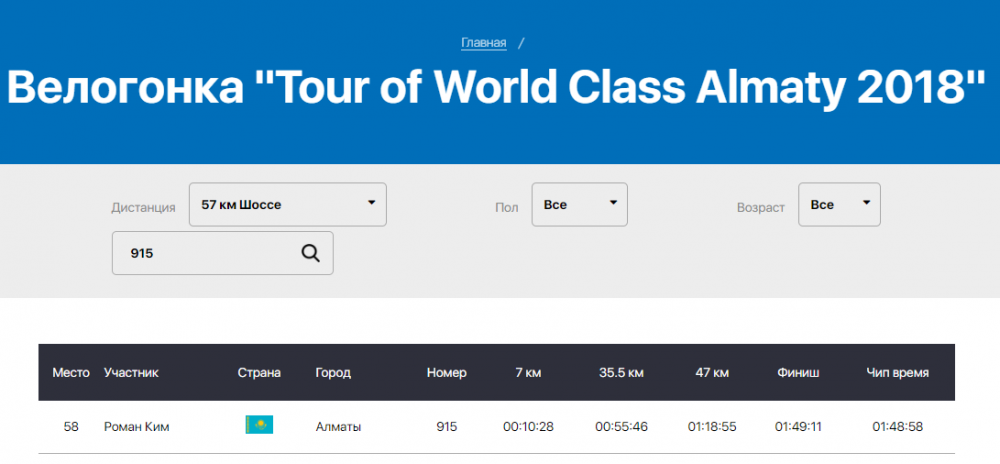Expand the Пол gender filter dropdown

click(579, 204)
